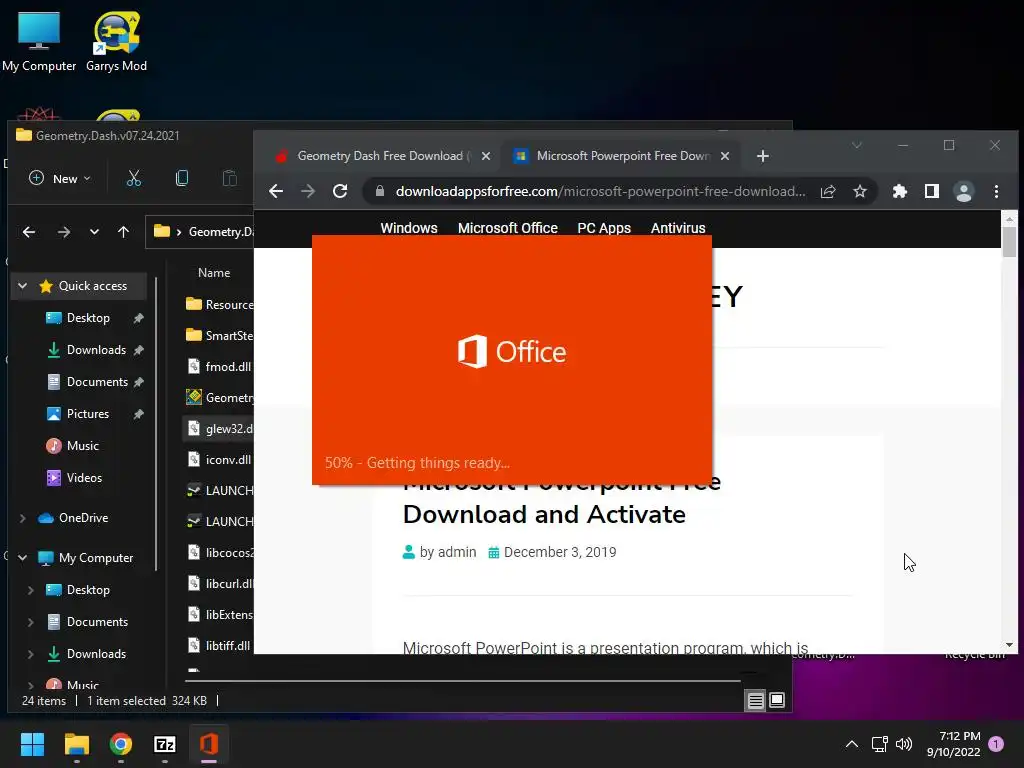
Task: Click the December 3, 2019 date link
Action: click(x=560, y=552)
